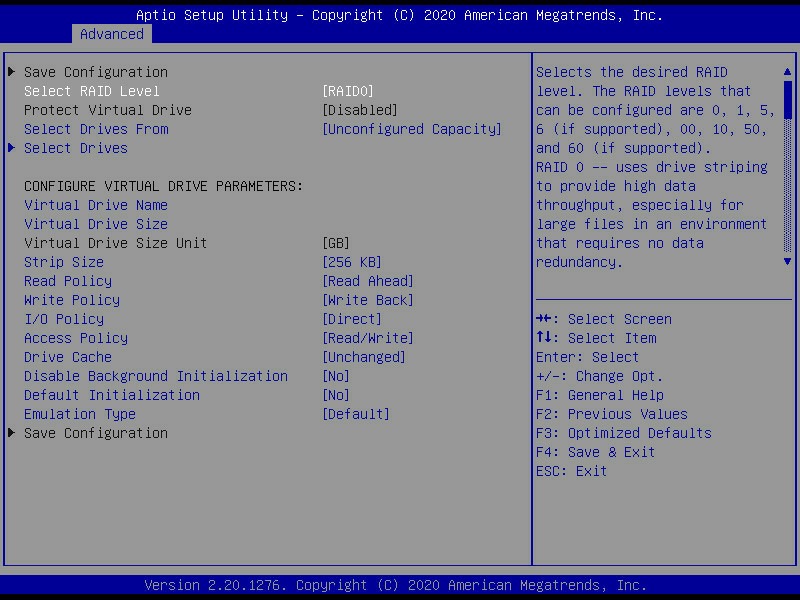The width and height of the screenshot is (800, 600).
Task: Click the F1: General Help hint
Action: tap(600, 395)
